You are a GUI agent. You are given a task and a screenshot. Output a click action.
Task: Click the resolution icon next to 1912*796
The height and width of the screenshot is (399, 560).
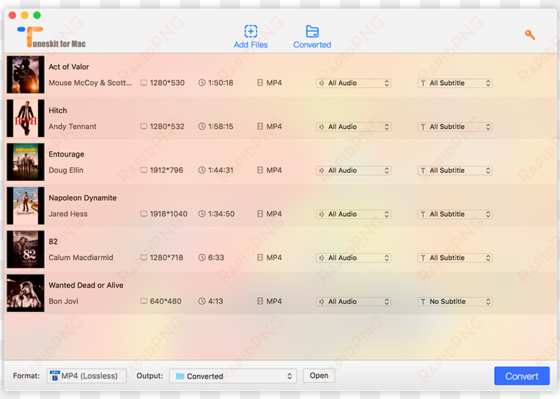point(144,170)
